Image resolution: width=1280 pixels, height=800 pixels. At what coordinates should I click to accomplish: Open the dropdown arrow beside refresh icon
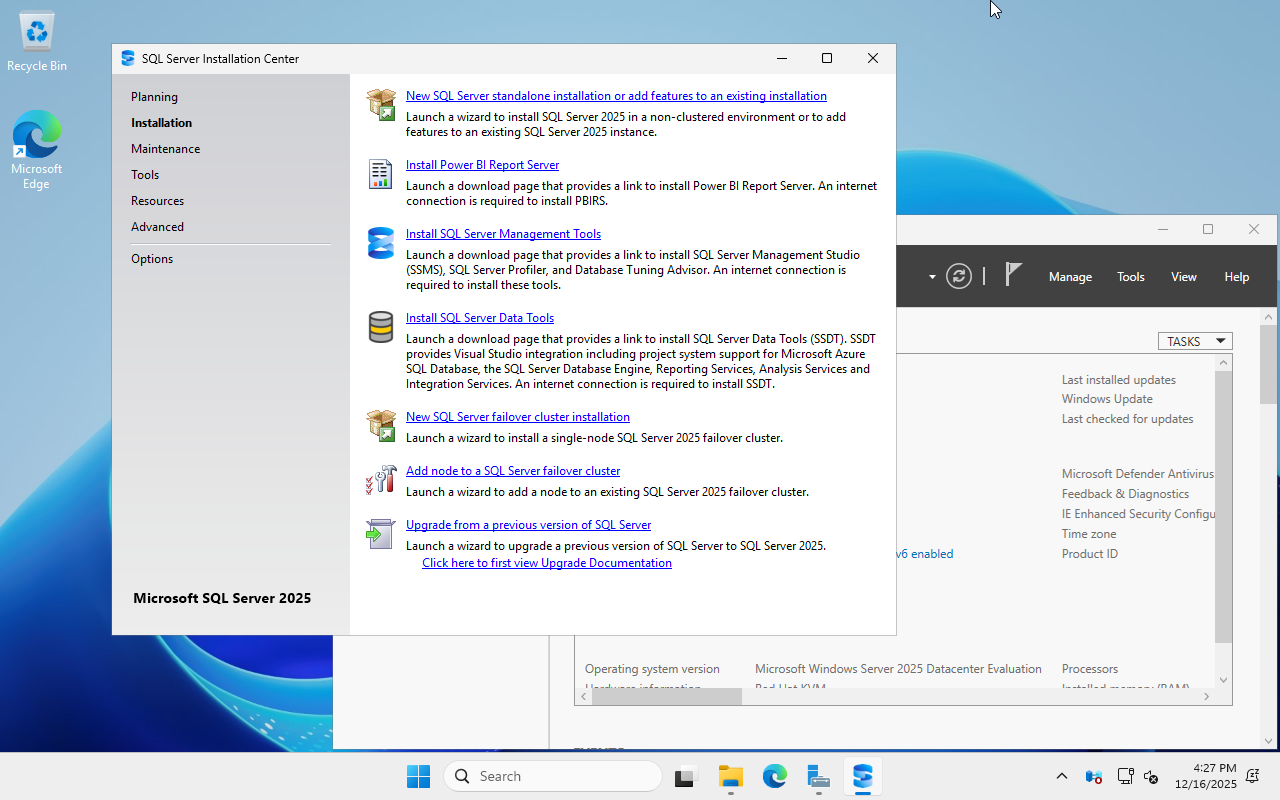coord(932,277)
